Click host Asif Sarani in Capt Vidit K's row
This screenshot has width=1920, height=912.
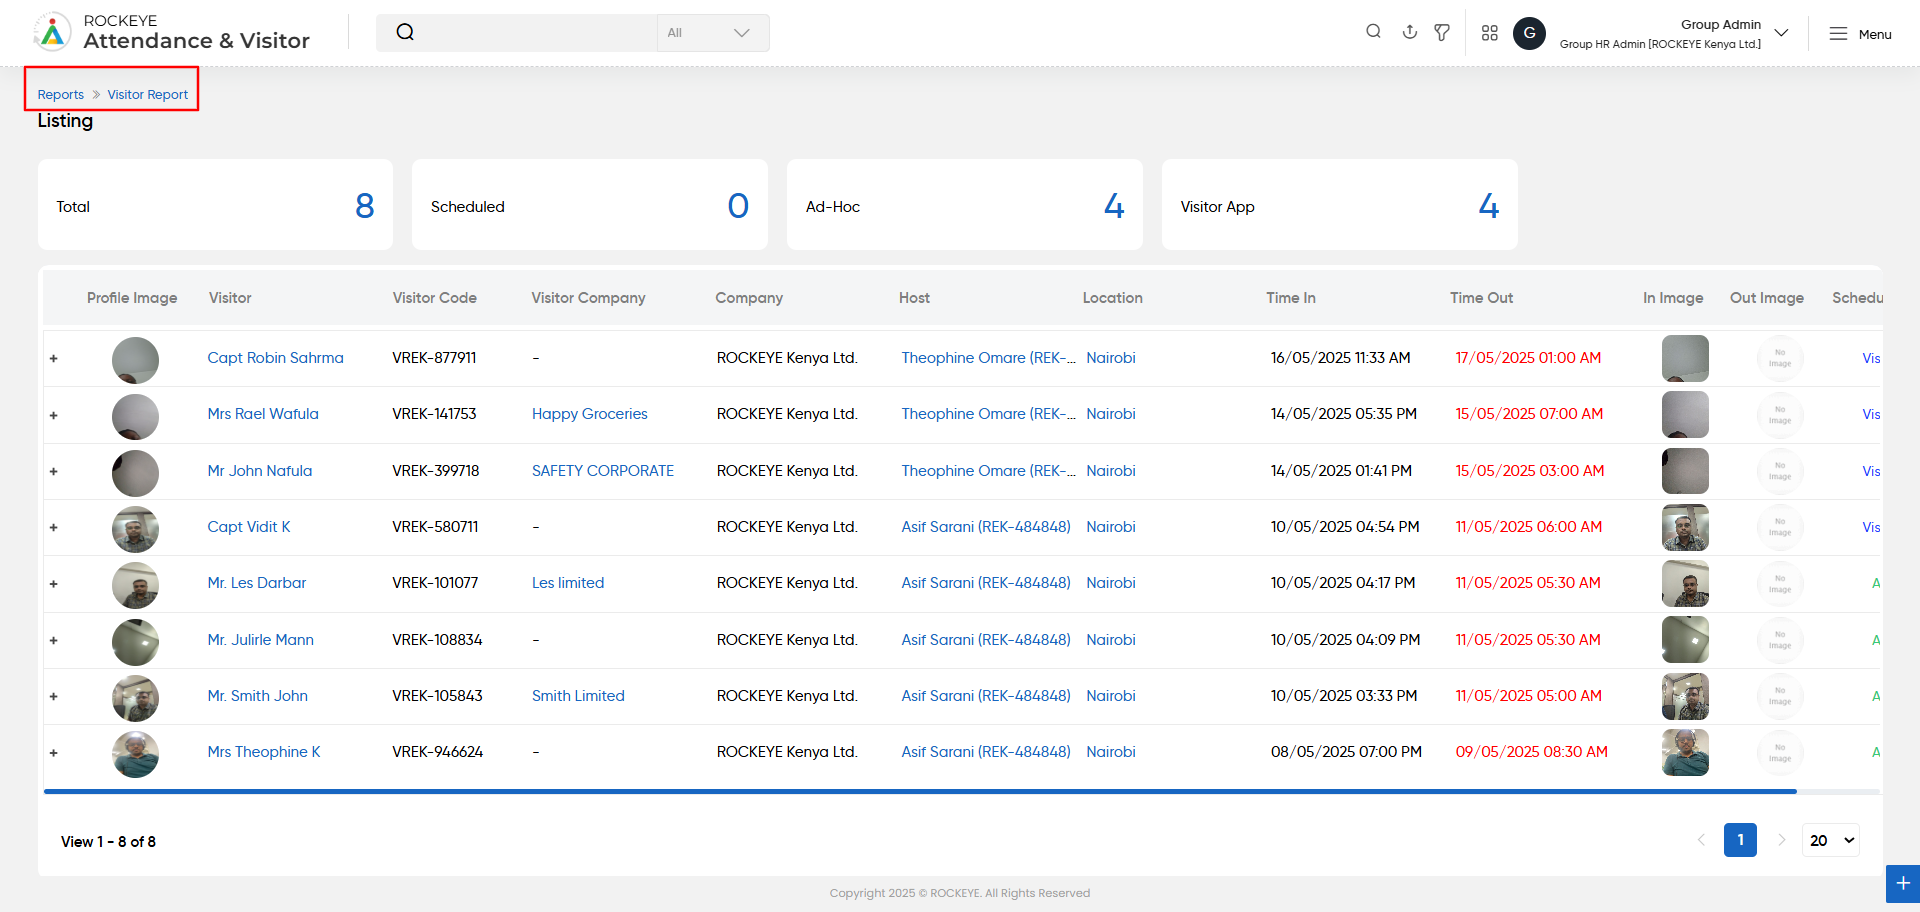(x=986, y=527)
